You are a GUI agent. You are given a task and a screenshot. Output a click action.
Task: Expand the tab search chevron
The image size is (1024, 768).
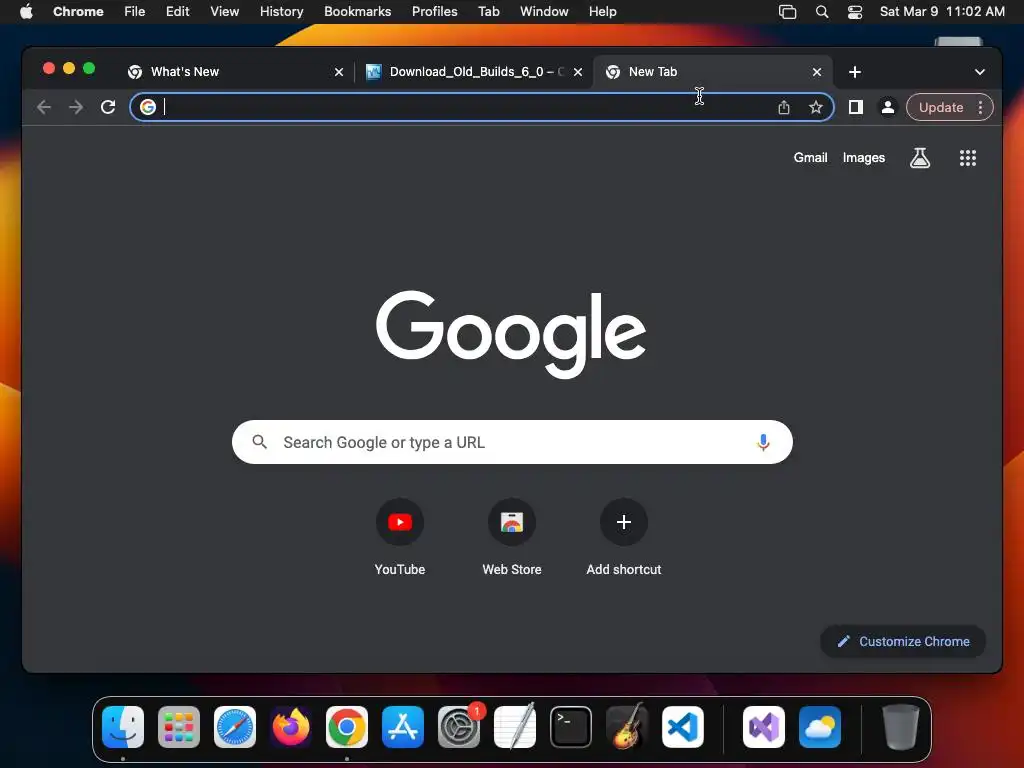[x=980, y=72]
